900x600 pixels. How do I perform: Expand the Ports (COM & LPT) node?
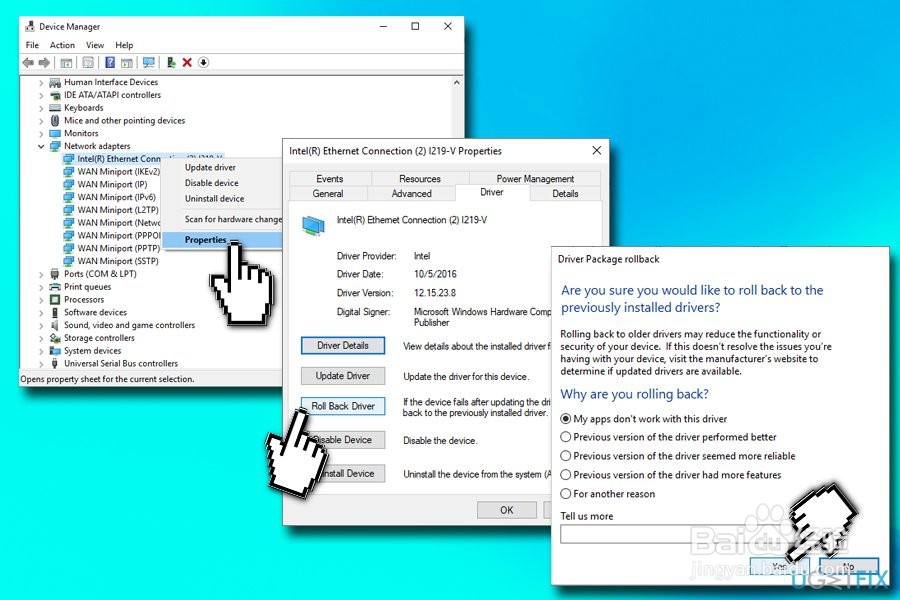(41, 274)
